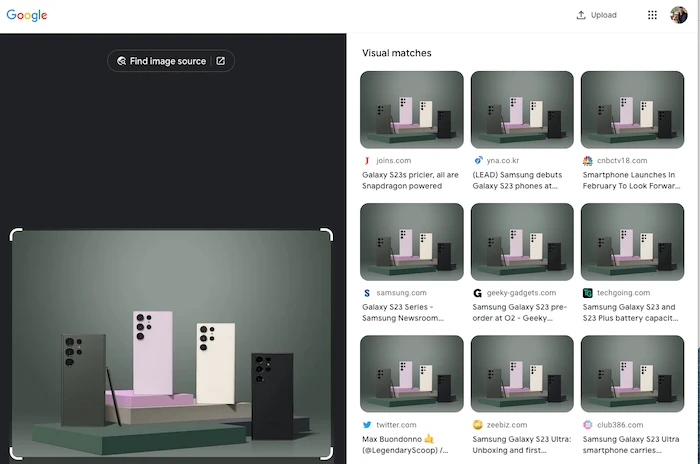Viewport: 700px width, 464px height.
Task: Click the zeebiz.com source name
Action: (x=507, y=425)
